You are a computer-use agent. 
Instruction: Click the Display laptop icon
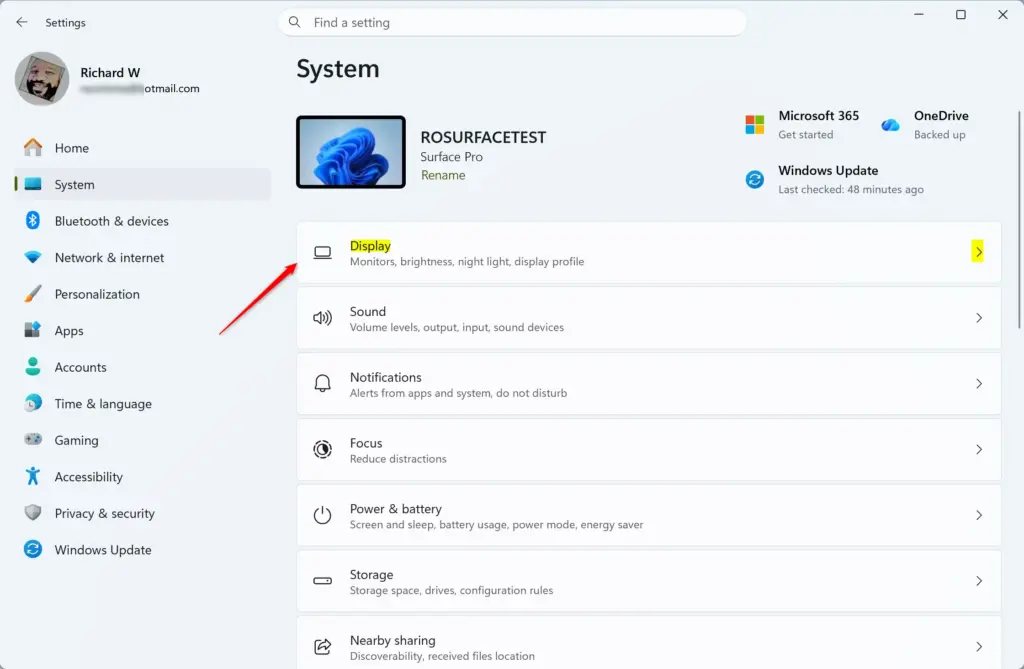click(323, 253)
